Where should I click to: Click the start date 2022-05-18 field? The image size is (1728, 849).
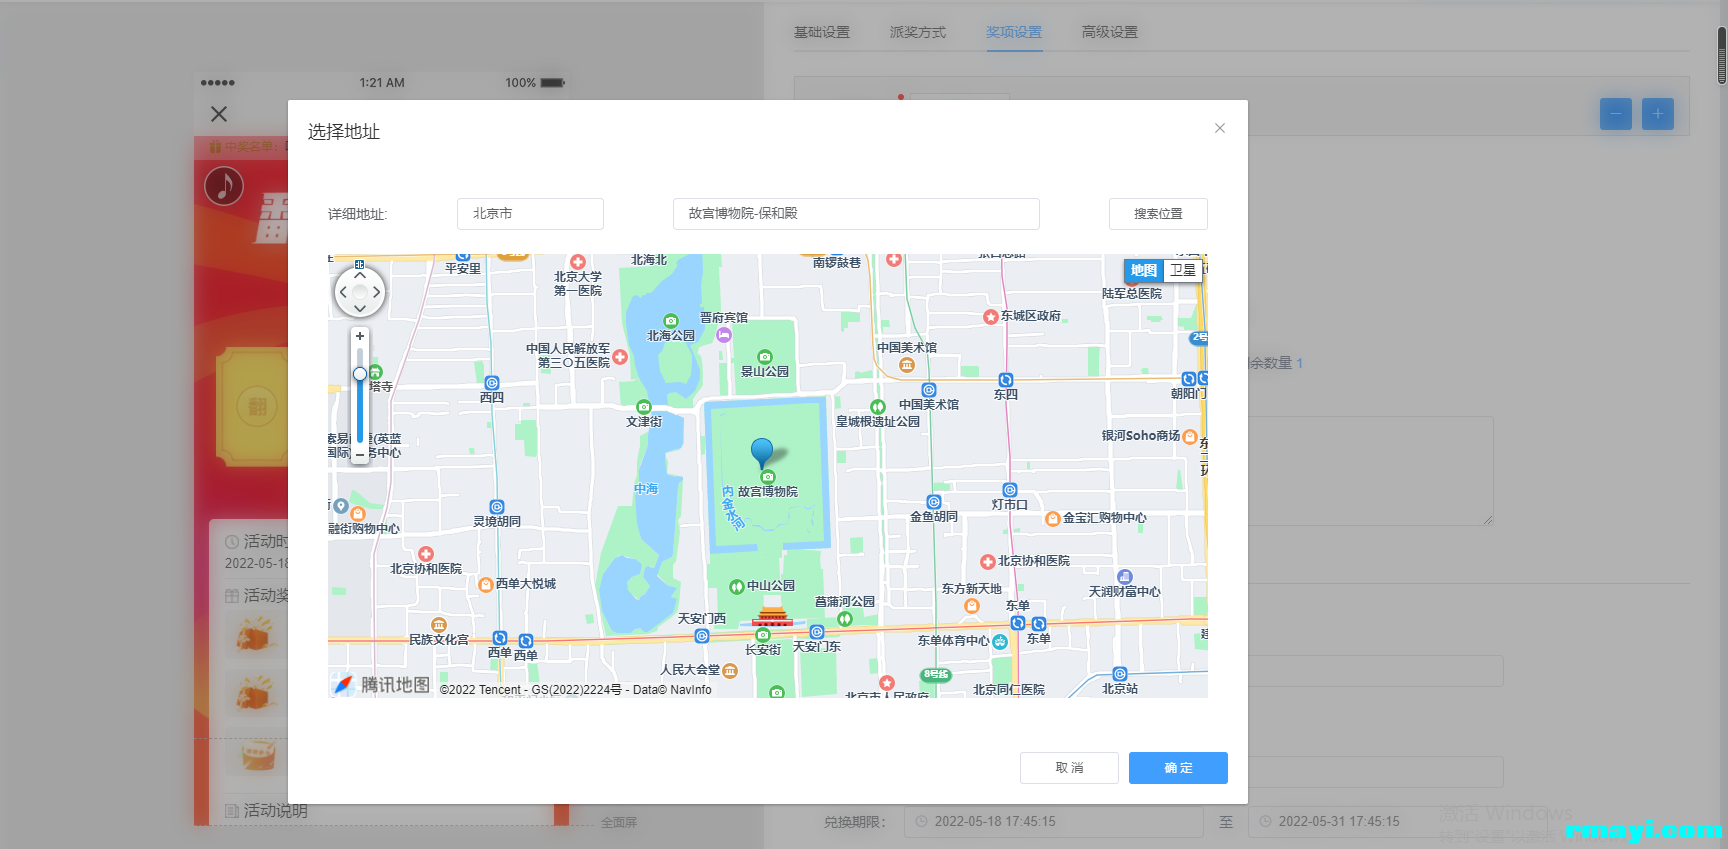point(1054,822)
